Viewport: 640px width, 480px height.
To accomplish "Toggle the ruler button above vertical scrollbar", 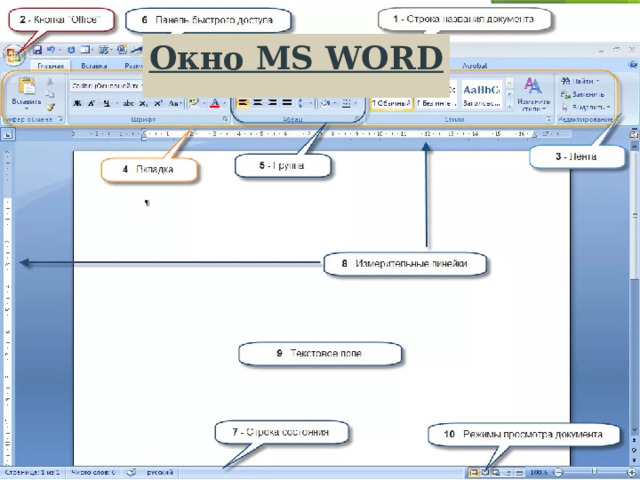I will tap(633, 134).
